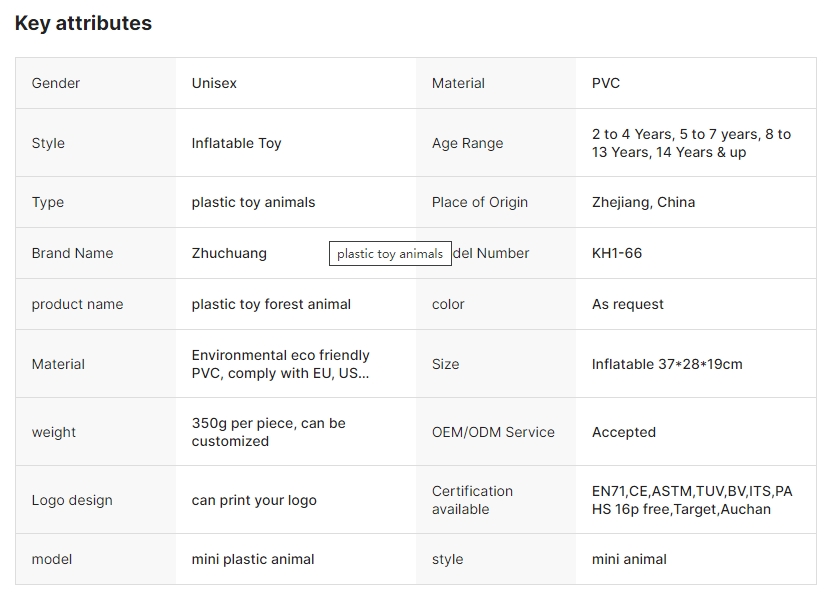Select the "Inflatable 37*28*19cm" size value
This screenshot has width=835, height=599.
667,364
